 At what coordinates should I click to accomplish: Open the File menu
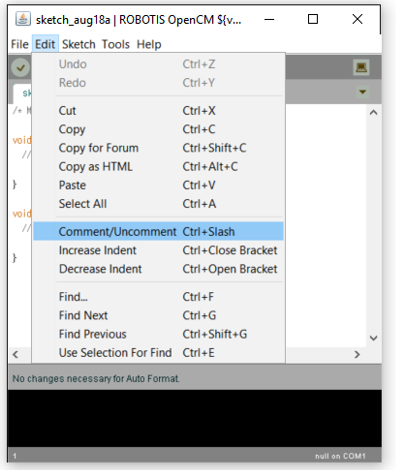click(20, 44)
